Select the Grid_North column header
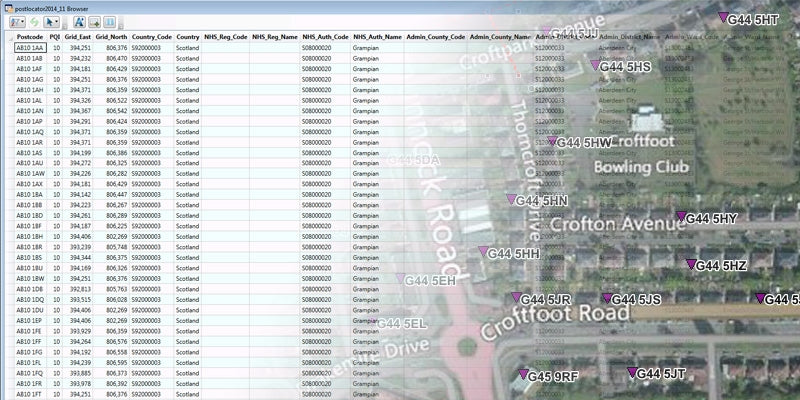The height and width of the screenshot is (400, 800). coord(111,37)
